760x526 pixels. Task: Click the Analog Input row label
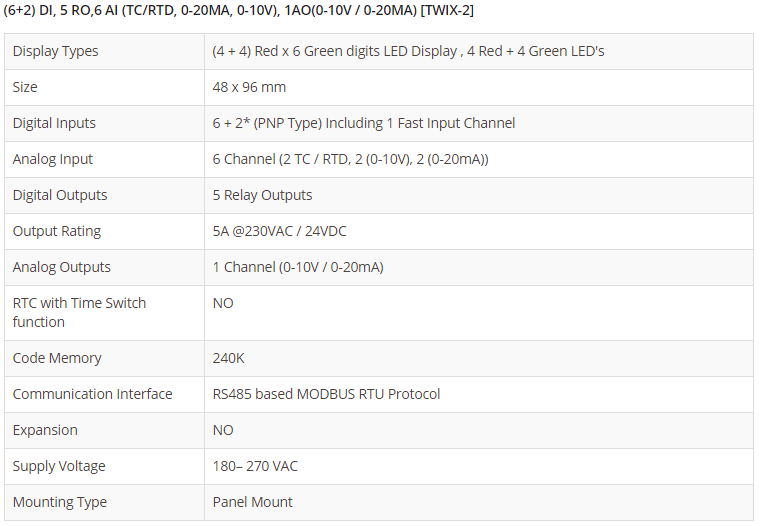pos(53,159)
